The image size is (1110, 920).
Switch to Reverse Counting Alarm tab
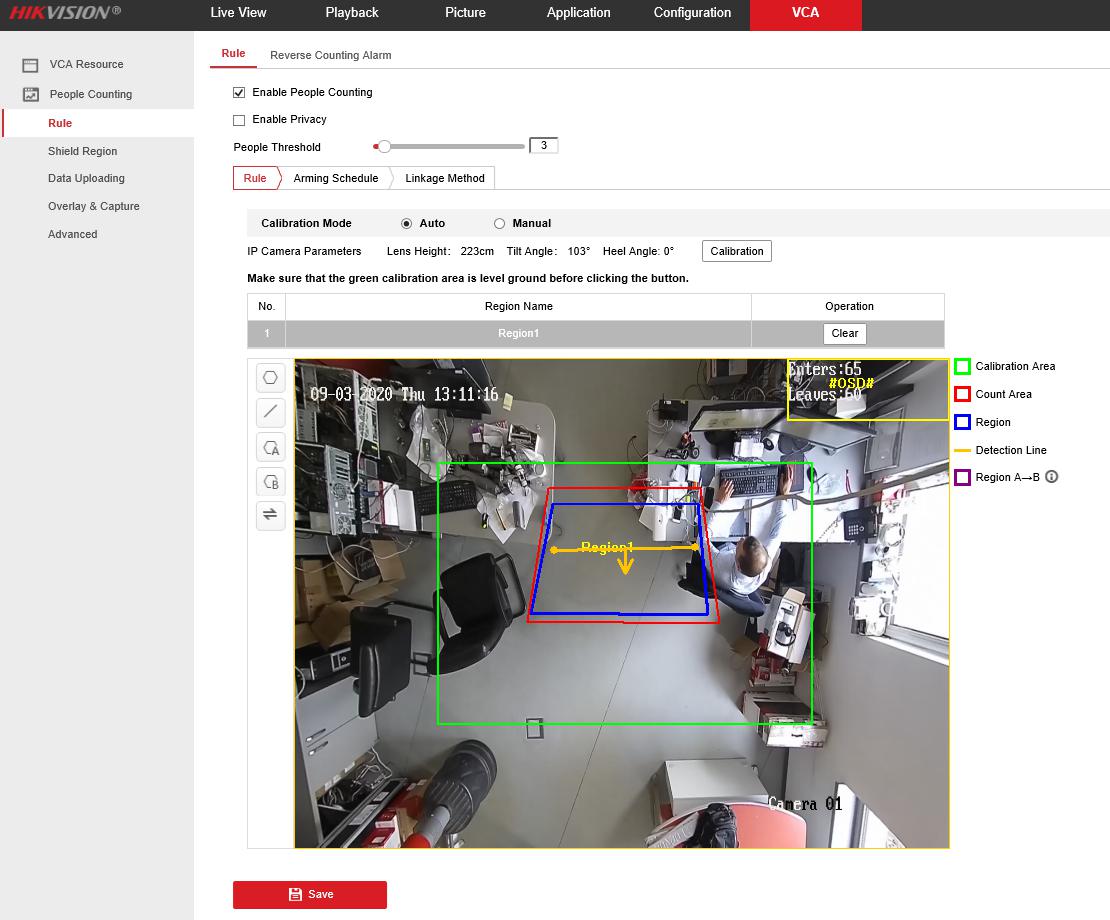click(x=330, y=56)
